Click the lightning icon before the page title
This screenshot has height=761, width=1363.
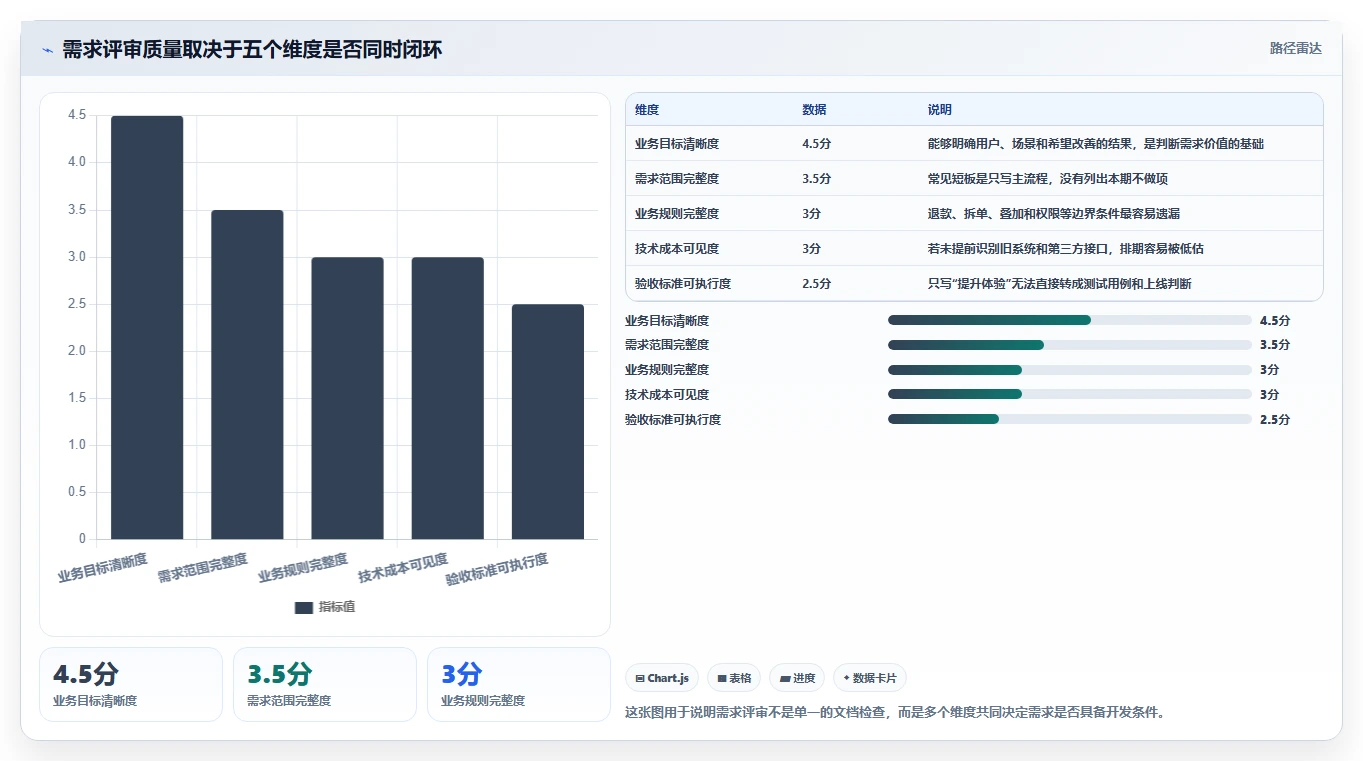pos(48,50)
